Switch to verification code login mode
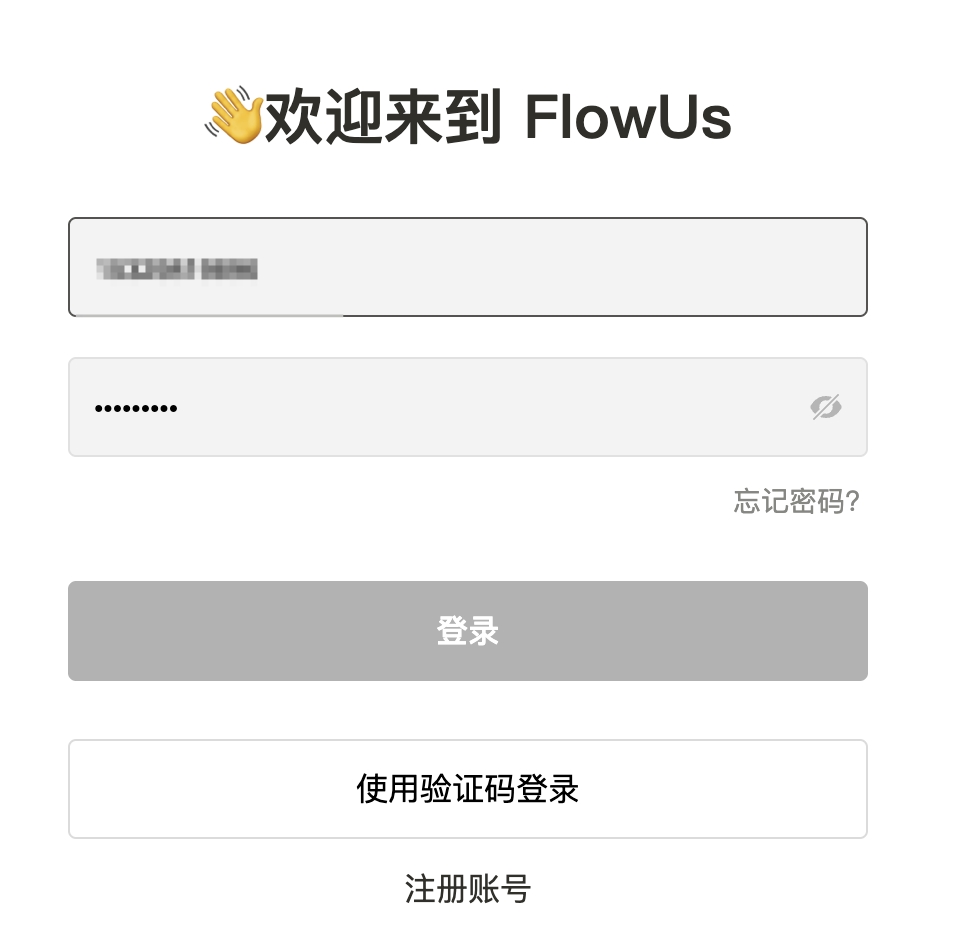Screen dimensions: 964x950 coord(467,788)
